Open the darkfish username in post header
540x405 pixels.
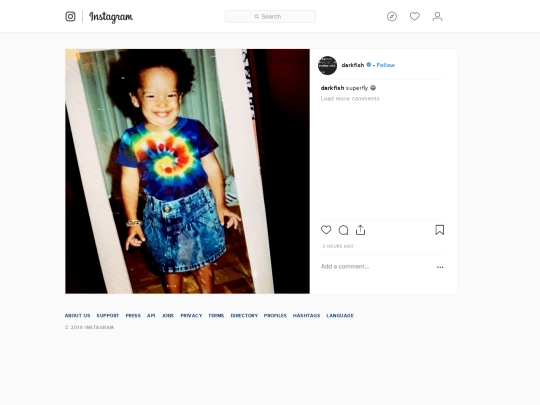(x=353, y=65)
